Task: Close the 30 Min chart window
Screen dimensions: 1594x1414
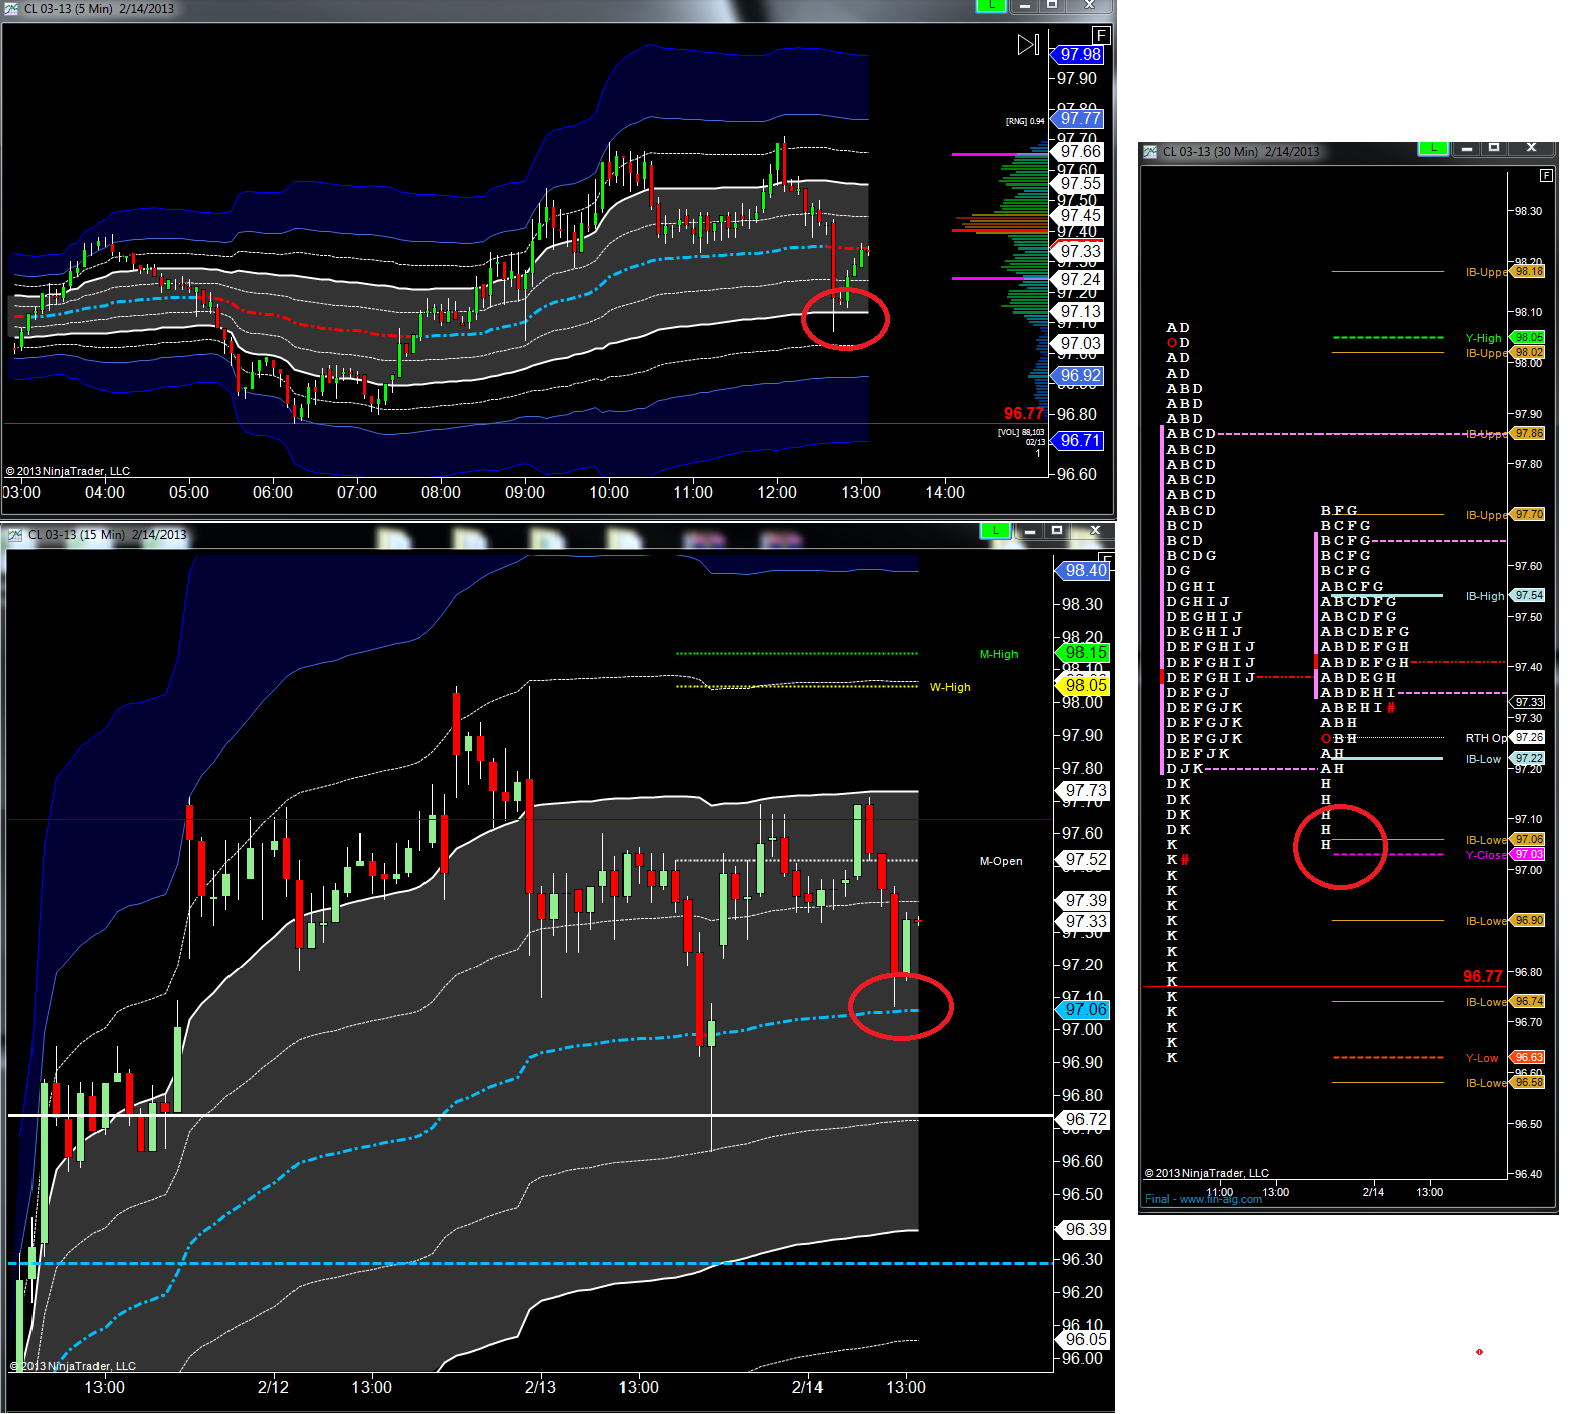Action: click(1531, 148)
